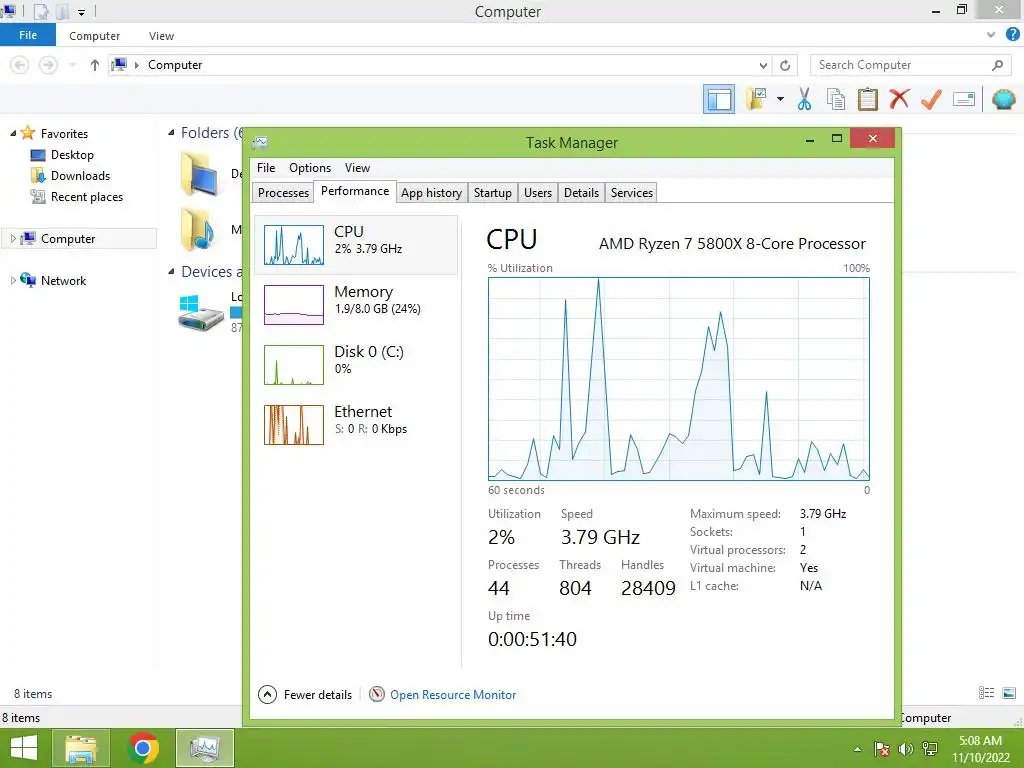Image resolution: width=1024 pixels, height=768 pixels.
Task: Switch to the Services tab
Action: pos(632,193)
